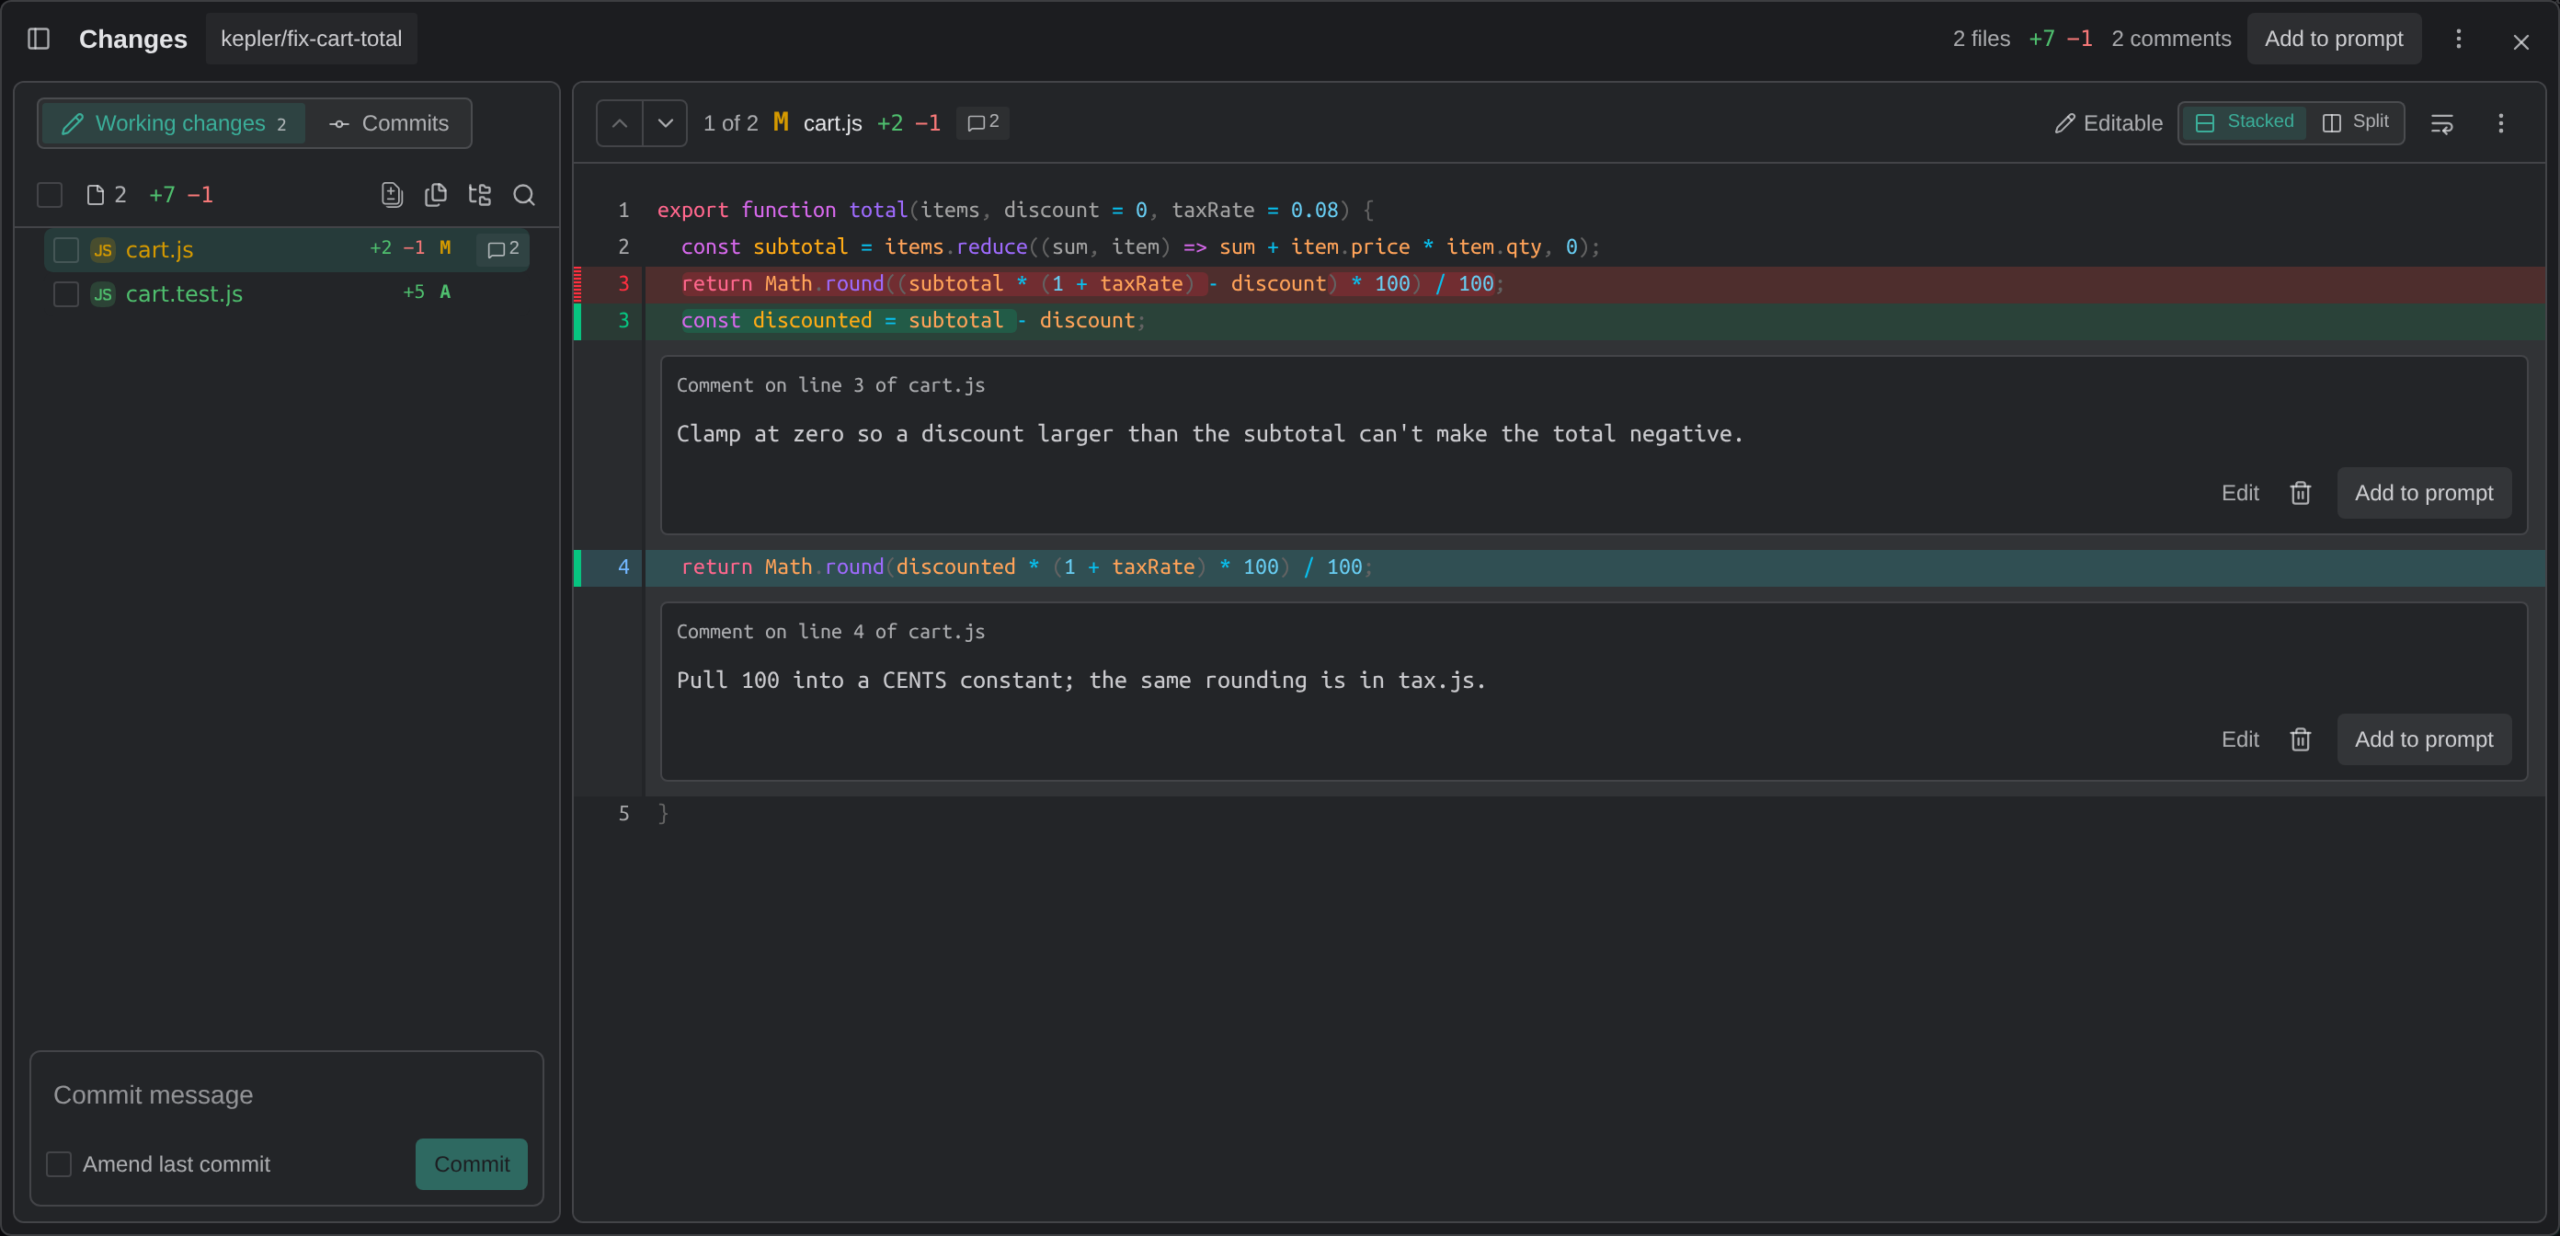Select the Working changes tab
2560x1236 pixels.
click(174, 123)
